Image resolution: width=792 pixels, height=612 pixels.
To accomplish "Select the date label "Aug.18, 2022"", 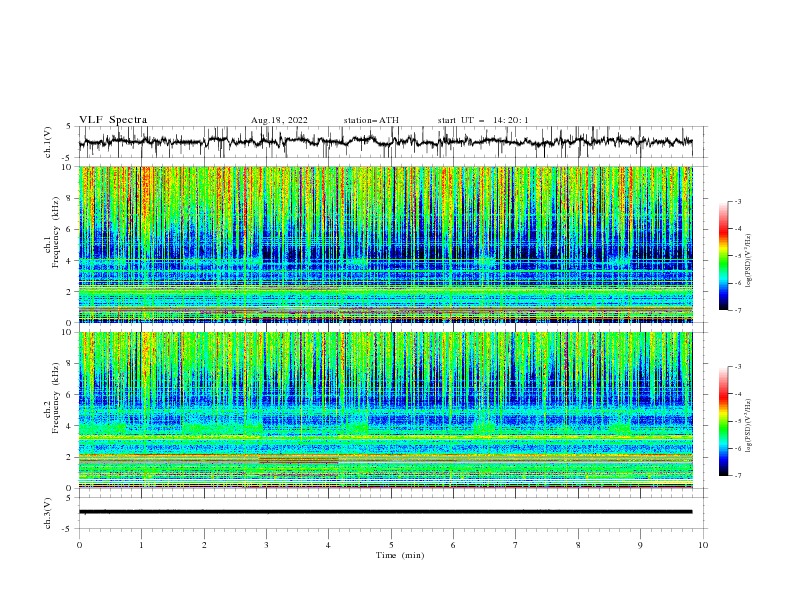I will tap(279, 120).
